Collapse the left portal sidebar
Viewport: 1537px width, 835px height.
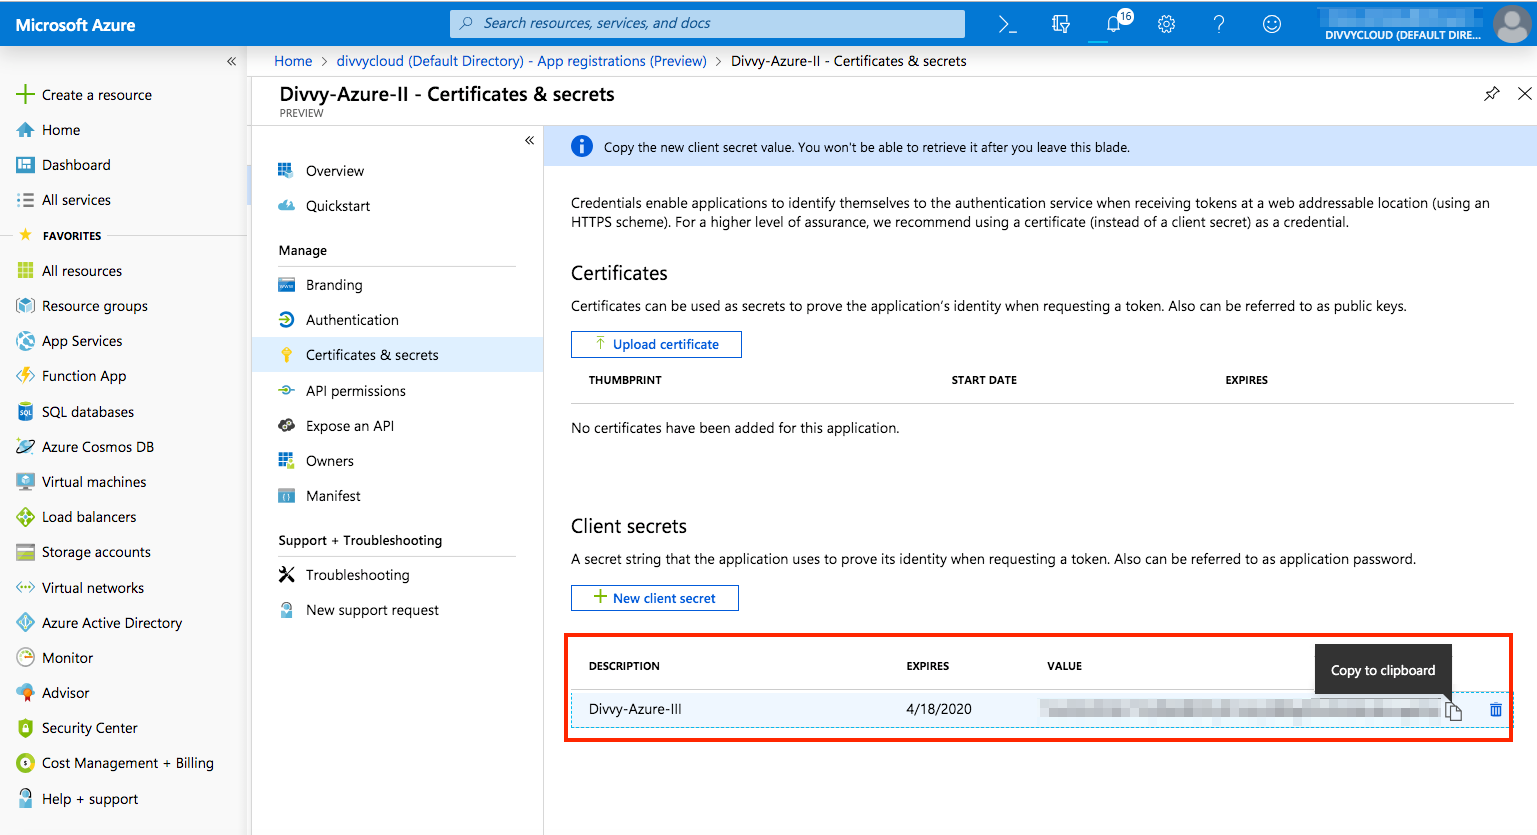coord(231,61)
